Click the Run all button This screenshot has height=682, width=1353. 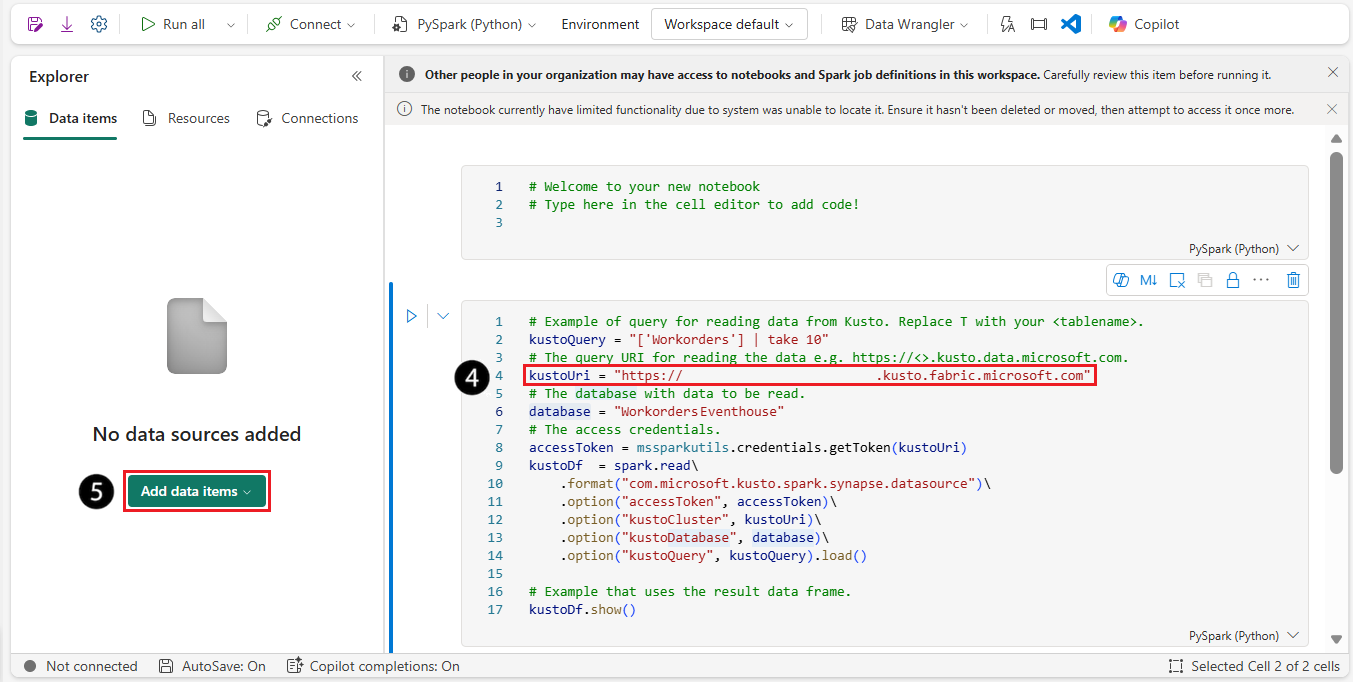tap(173, 24)
